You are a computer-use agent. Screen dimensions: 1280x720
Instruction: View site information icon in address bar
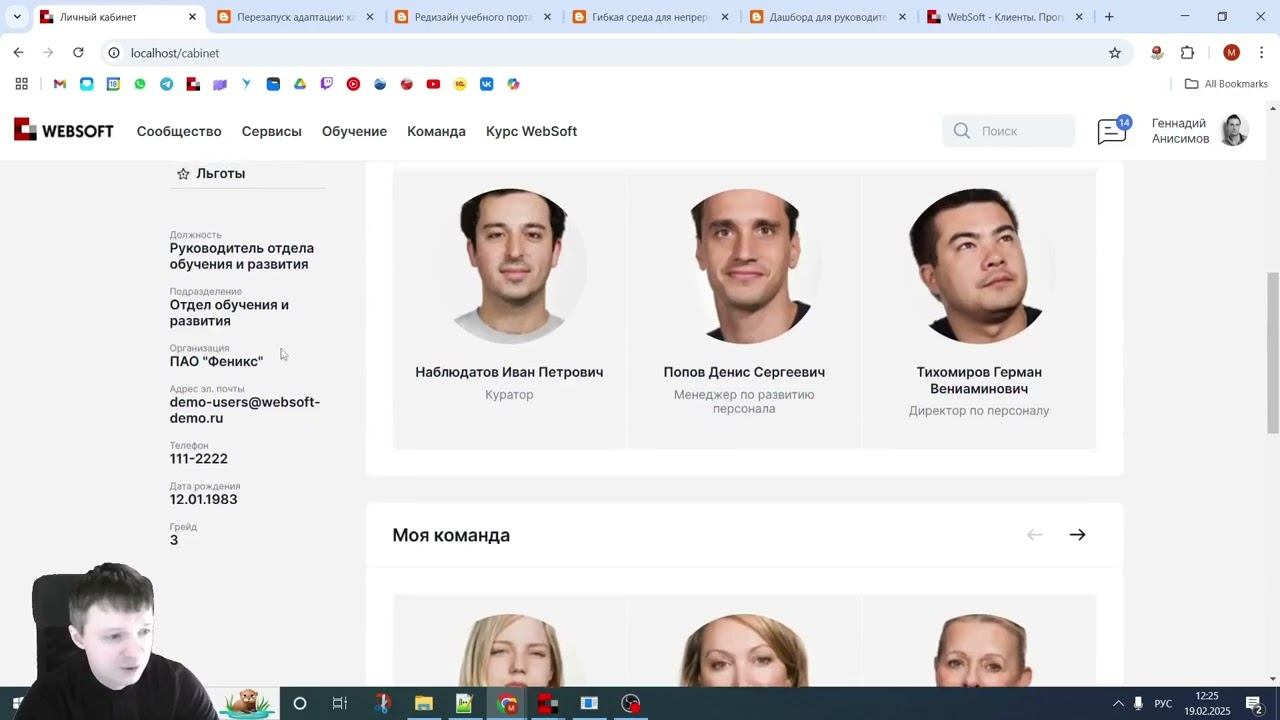[114, 53]
